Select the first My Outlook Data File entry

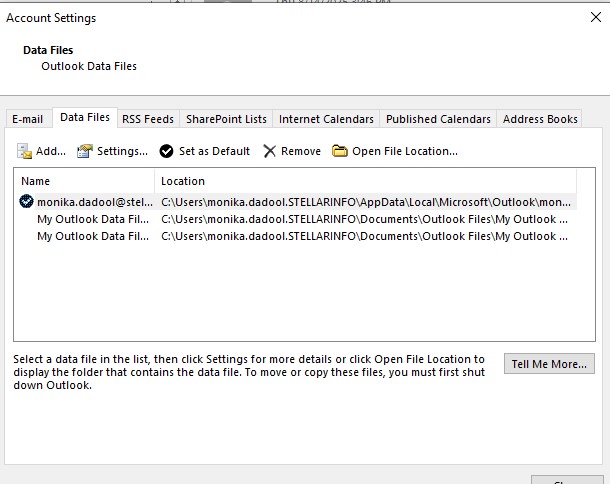95,219
